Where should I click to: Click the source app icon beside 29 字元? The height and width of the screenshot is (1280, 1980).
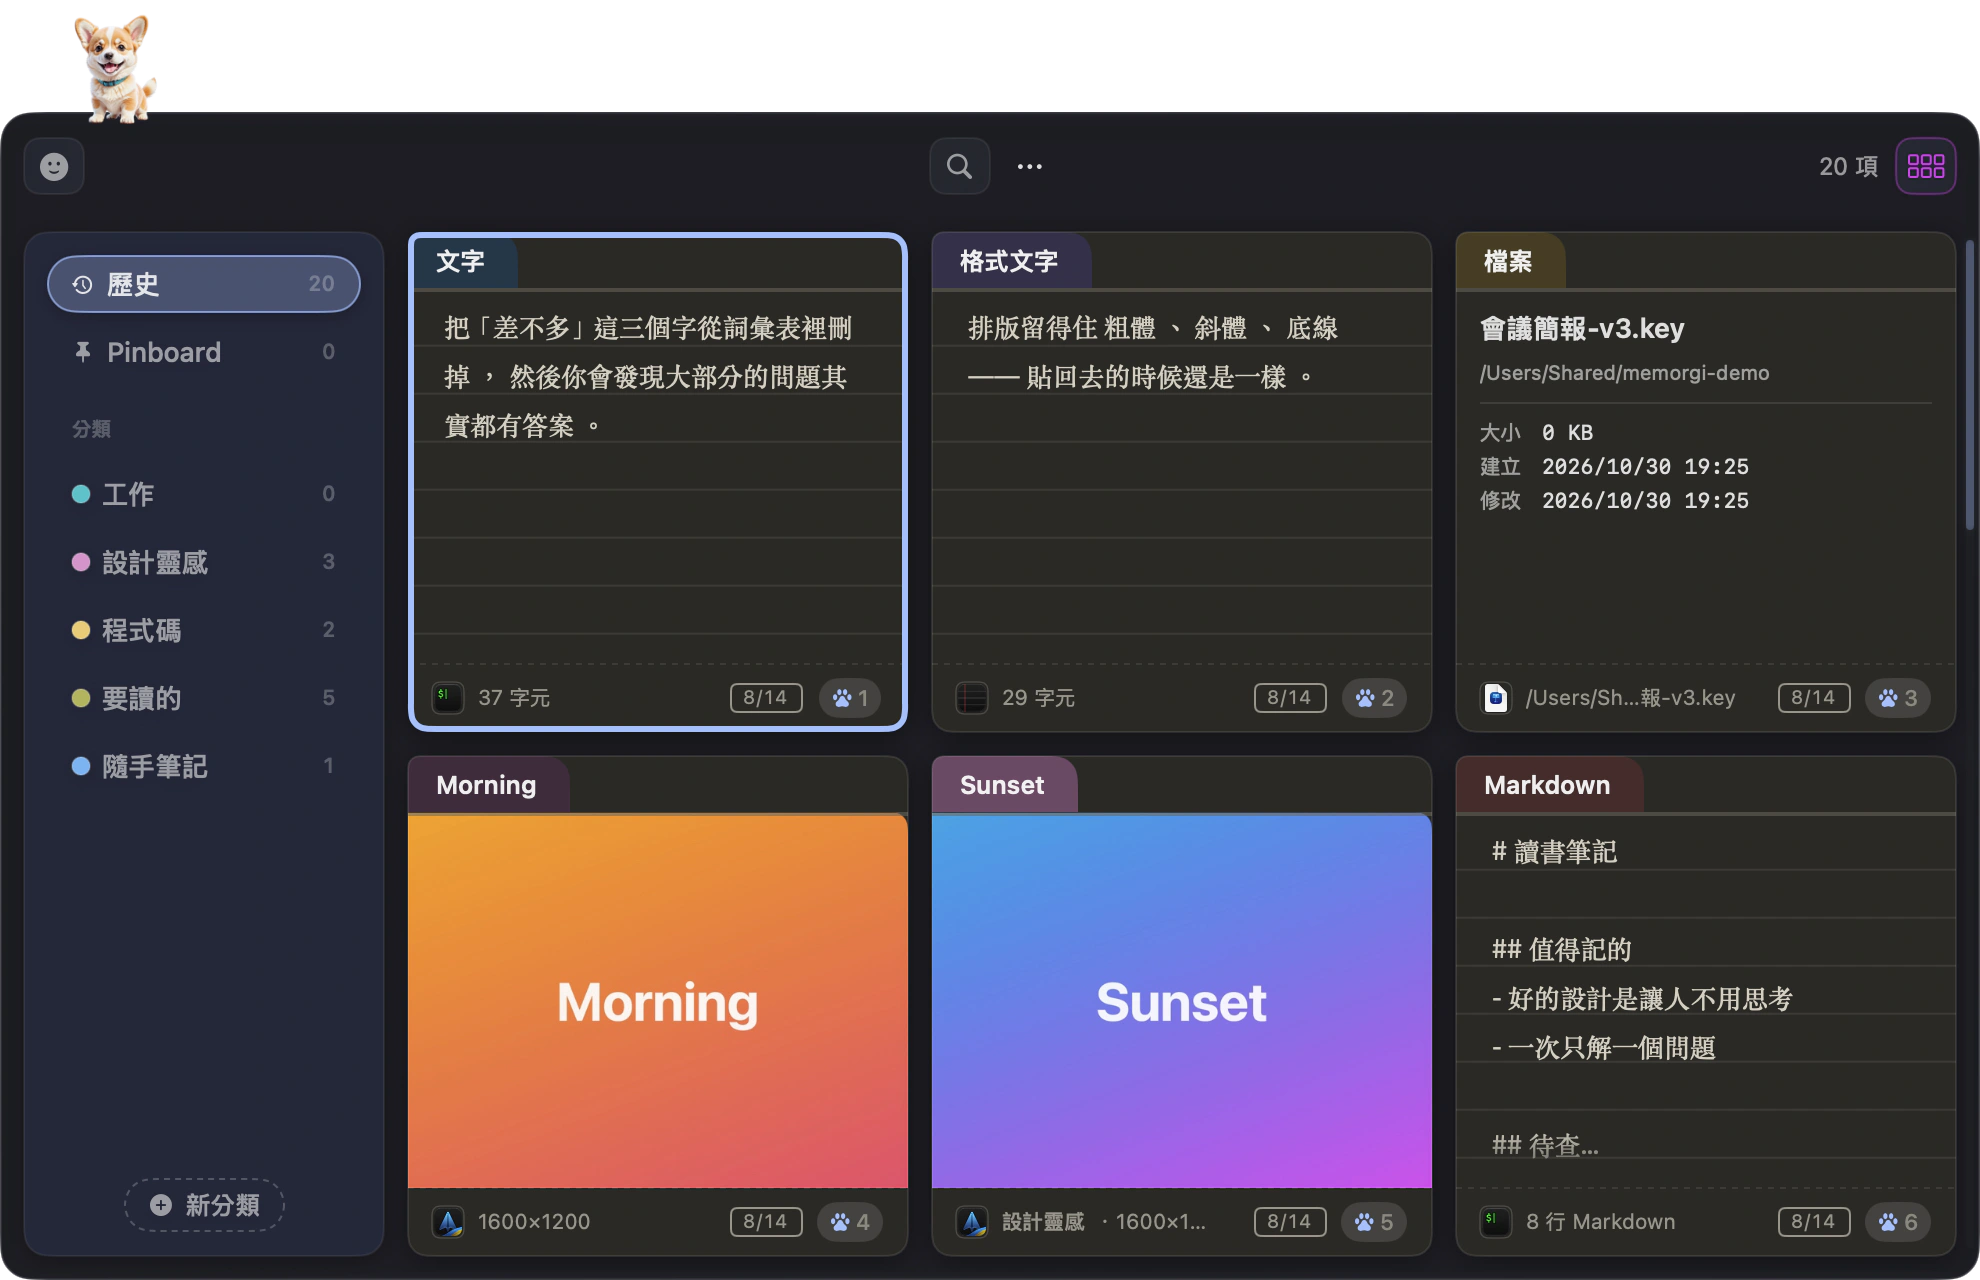click(972, 697)
